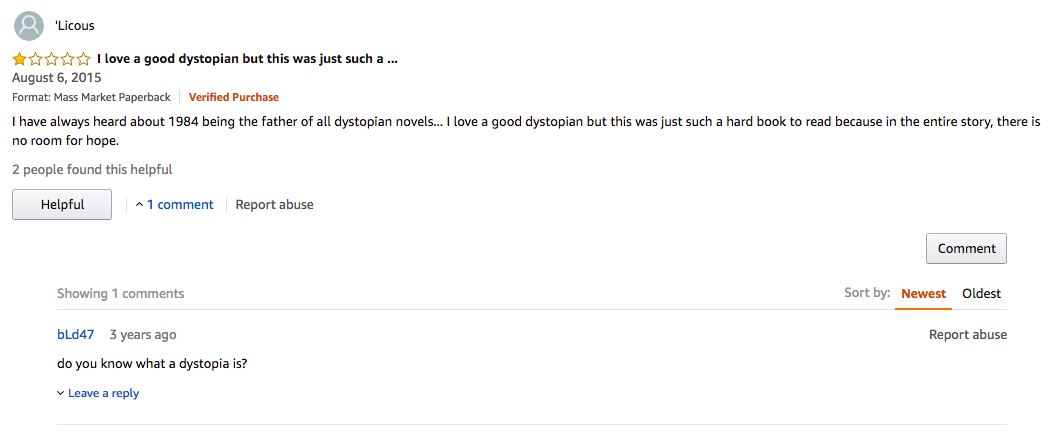Open bLd47's profile link
Screen dimensions: 1063x441
point(76,335)
